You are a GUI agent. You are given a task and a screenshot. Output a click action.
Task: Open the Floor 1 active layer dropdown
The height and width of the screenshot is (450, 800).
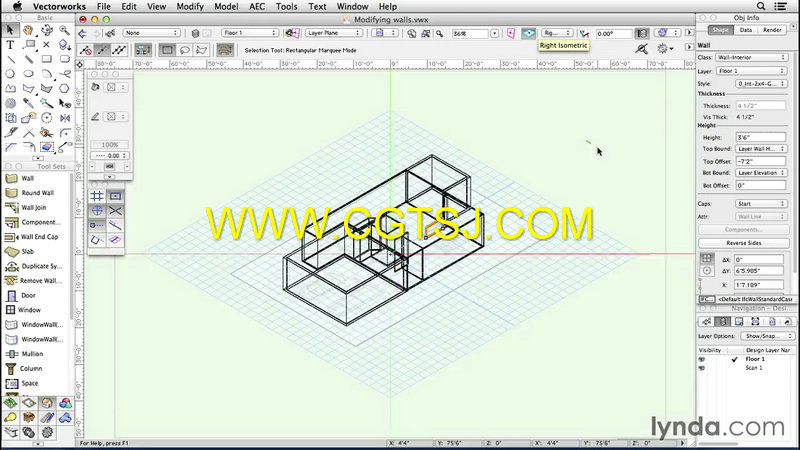[249, 33]
